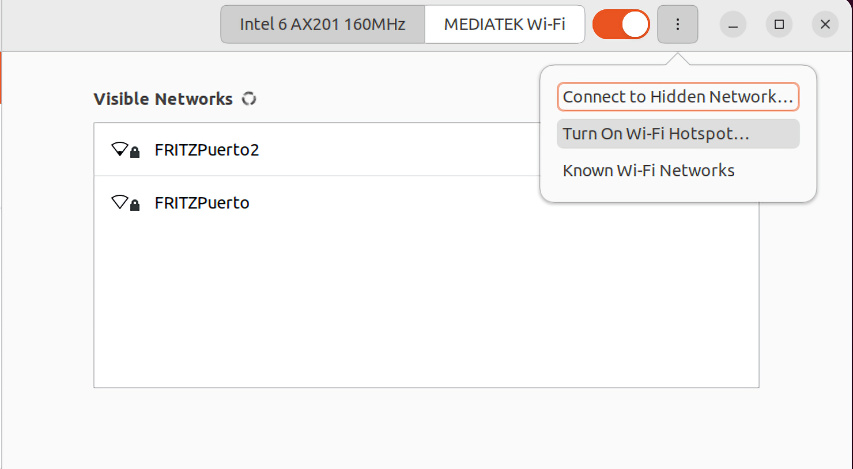Close the Wi-Fi settings window
This screenshot has width=853, height=469.
point(825,24)
